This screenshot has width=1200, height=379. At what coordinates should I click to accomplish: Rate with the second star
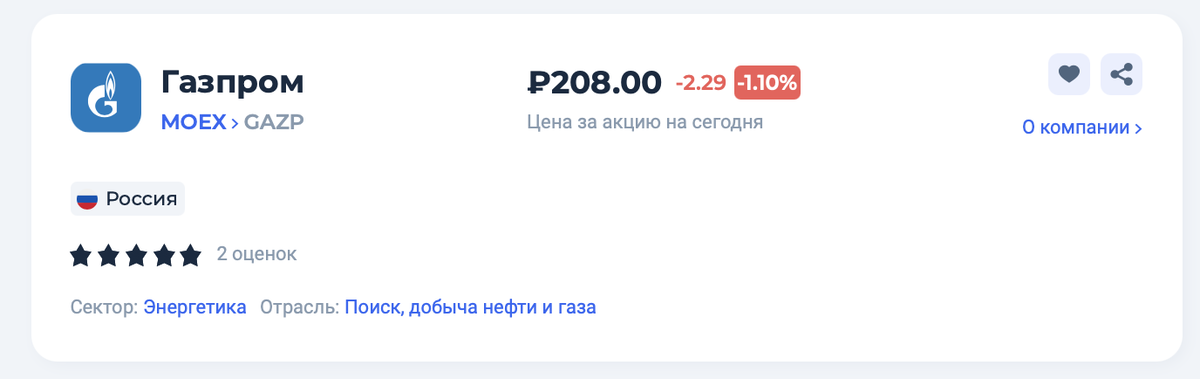108,256
